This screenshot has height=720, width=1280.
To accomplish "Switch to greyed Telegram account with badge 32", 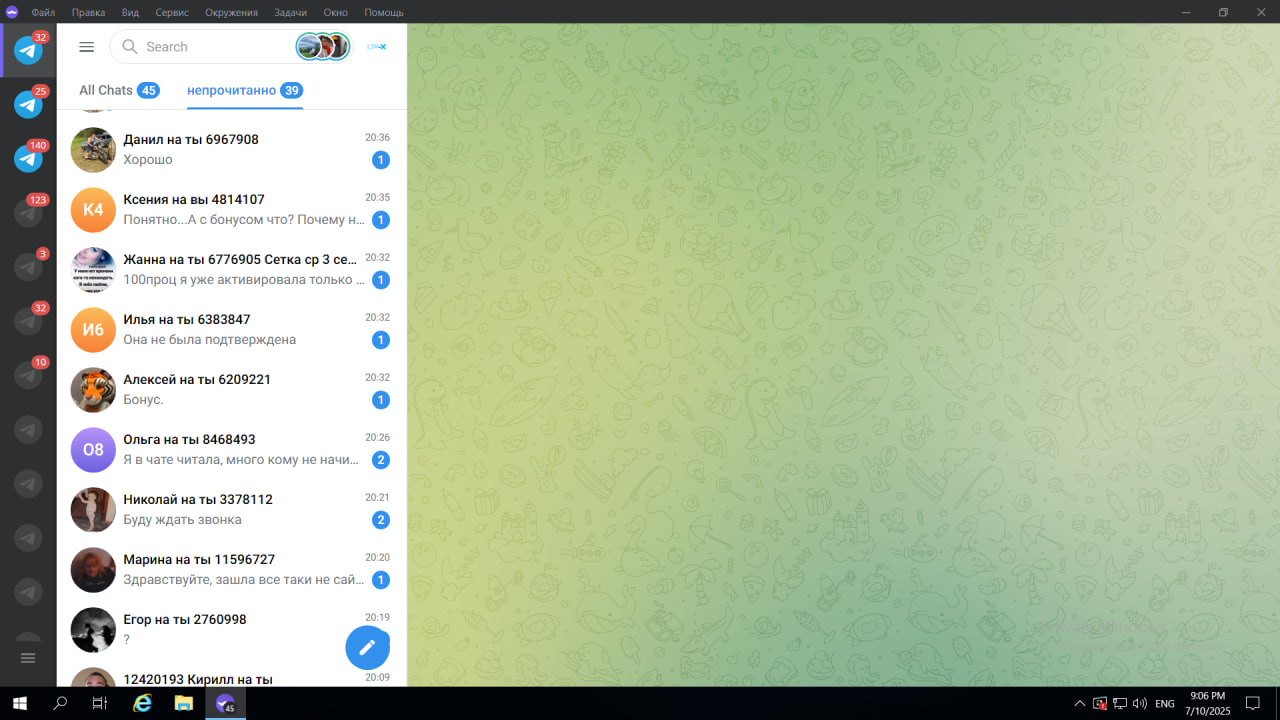I will point(28,320).
